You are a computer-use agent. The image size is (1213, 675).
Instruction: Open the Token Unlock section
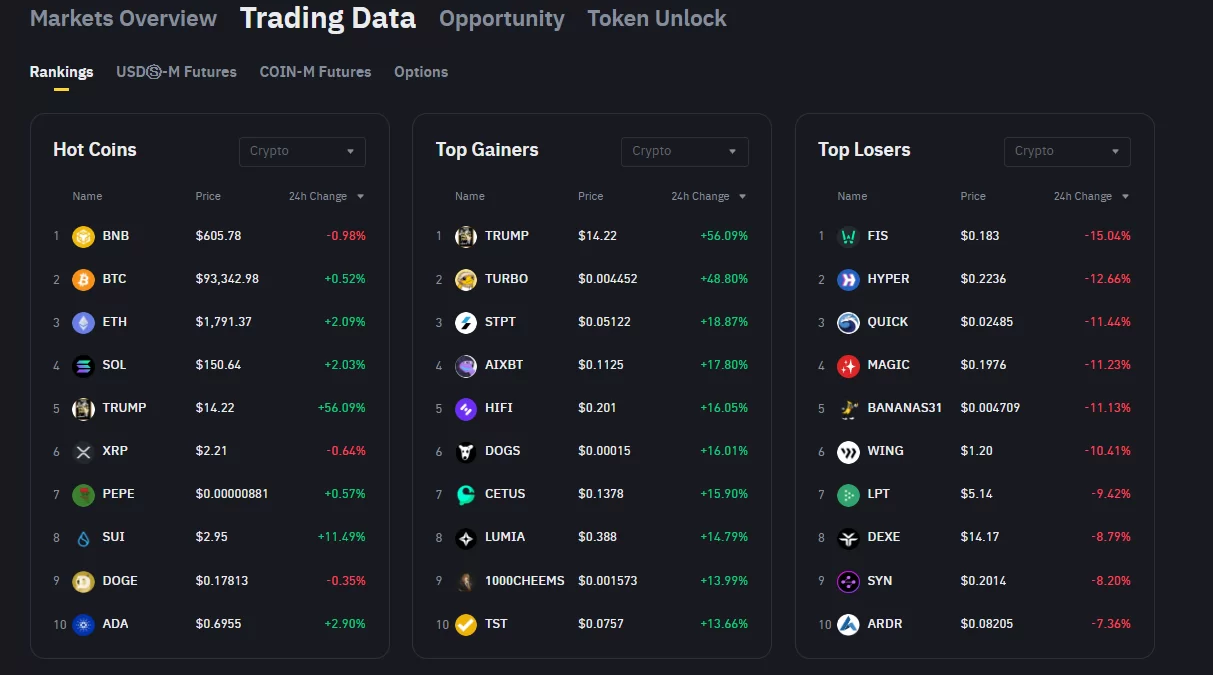point(657,19)
